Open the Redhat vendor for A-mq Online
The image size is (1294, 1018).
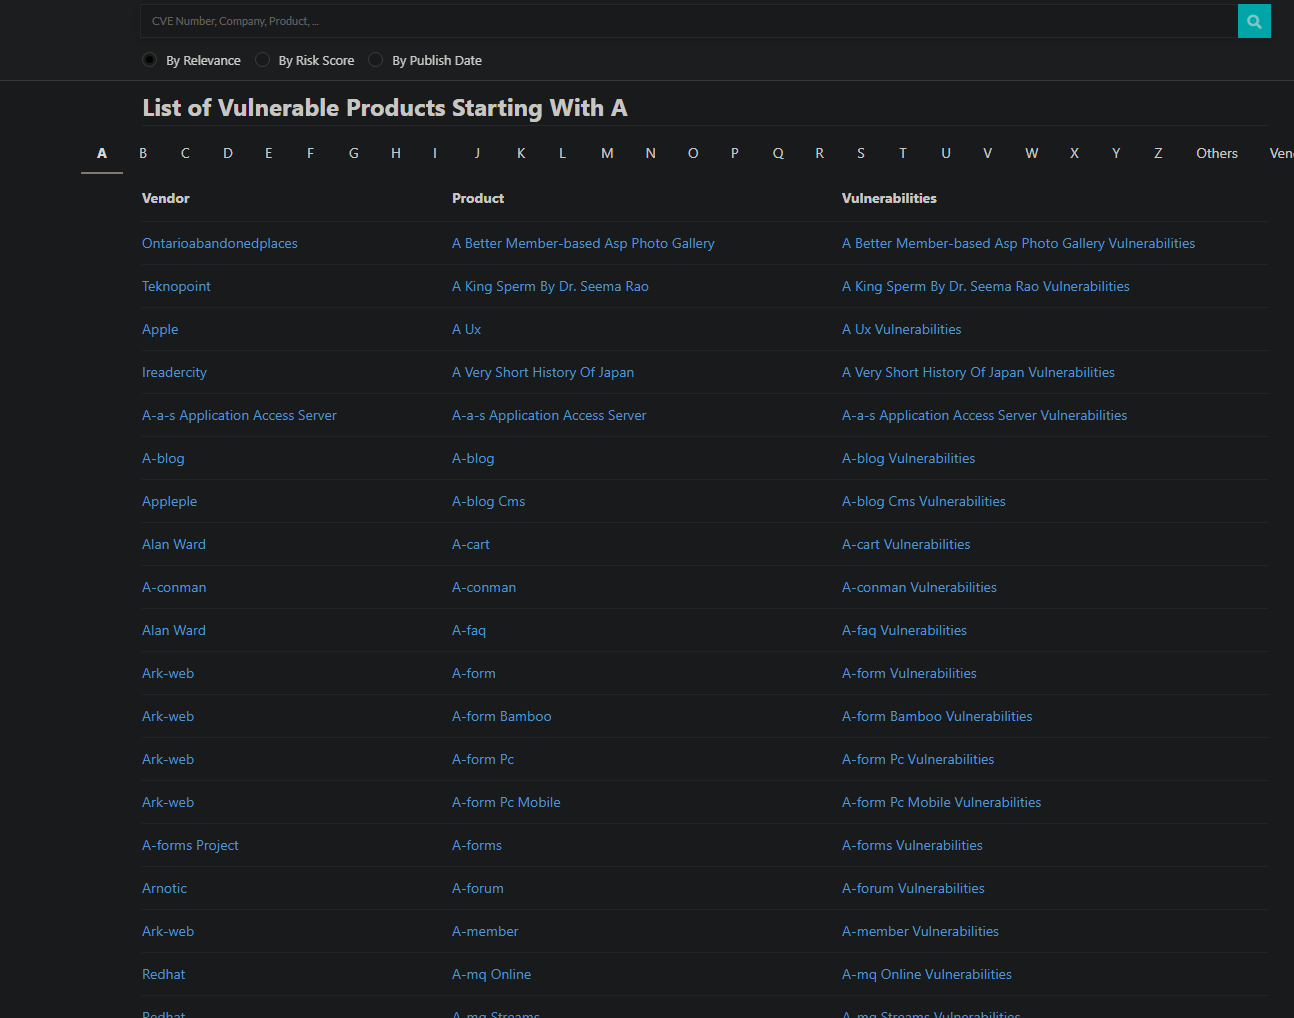164,974
